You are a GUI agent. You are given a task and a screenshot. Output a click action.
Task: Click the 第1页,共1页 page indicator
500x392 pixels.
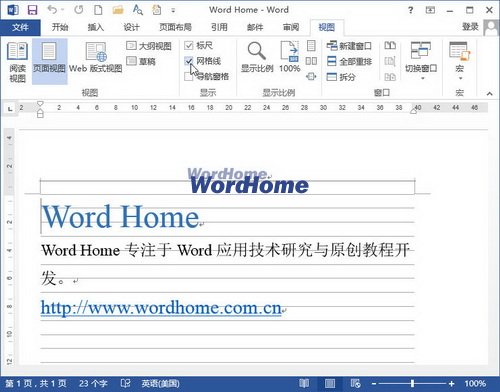[x=36, y=383]
